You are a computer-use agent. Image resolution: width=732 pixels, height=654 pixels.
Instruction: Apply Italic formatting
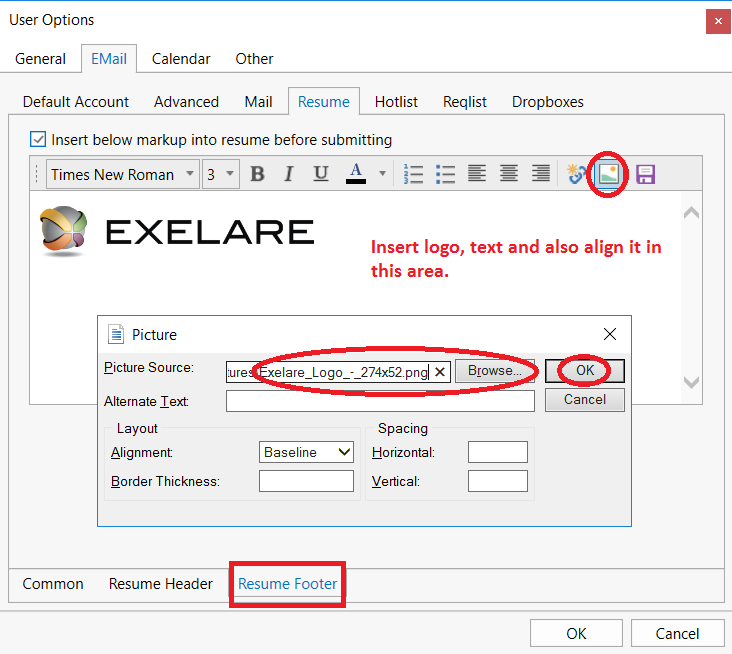pos(289,174)
